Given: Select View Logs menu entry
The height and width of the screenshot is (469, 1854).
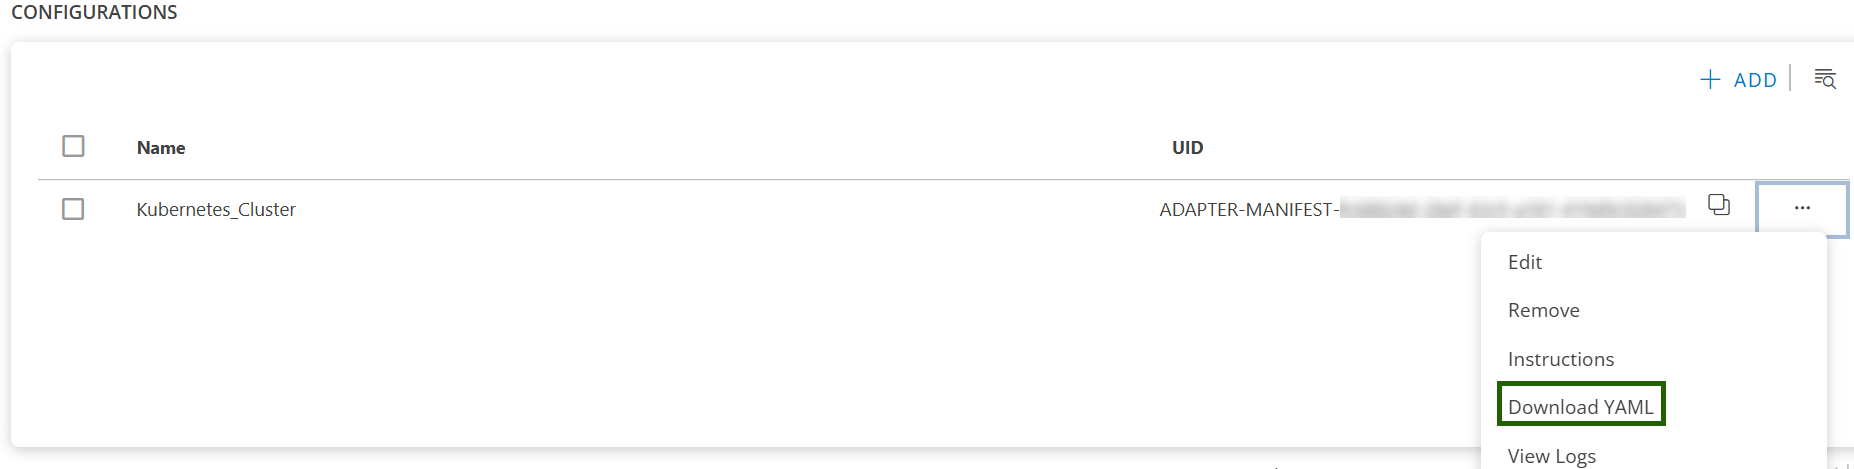Looking at the screenshot, I should 1551,456.
